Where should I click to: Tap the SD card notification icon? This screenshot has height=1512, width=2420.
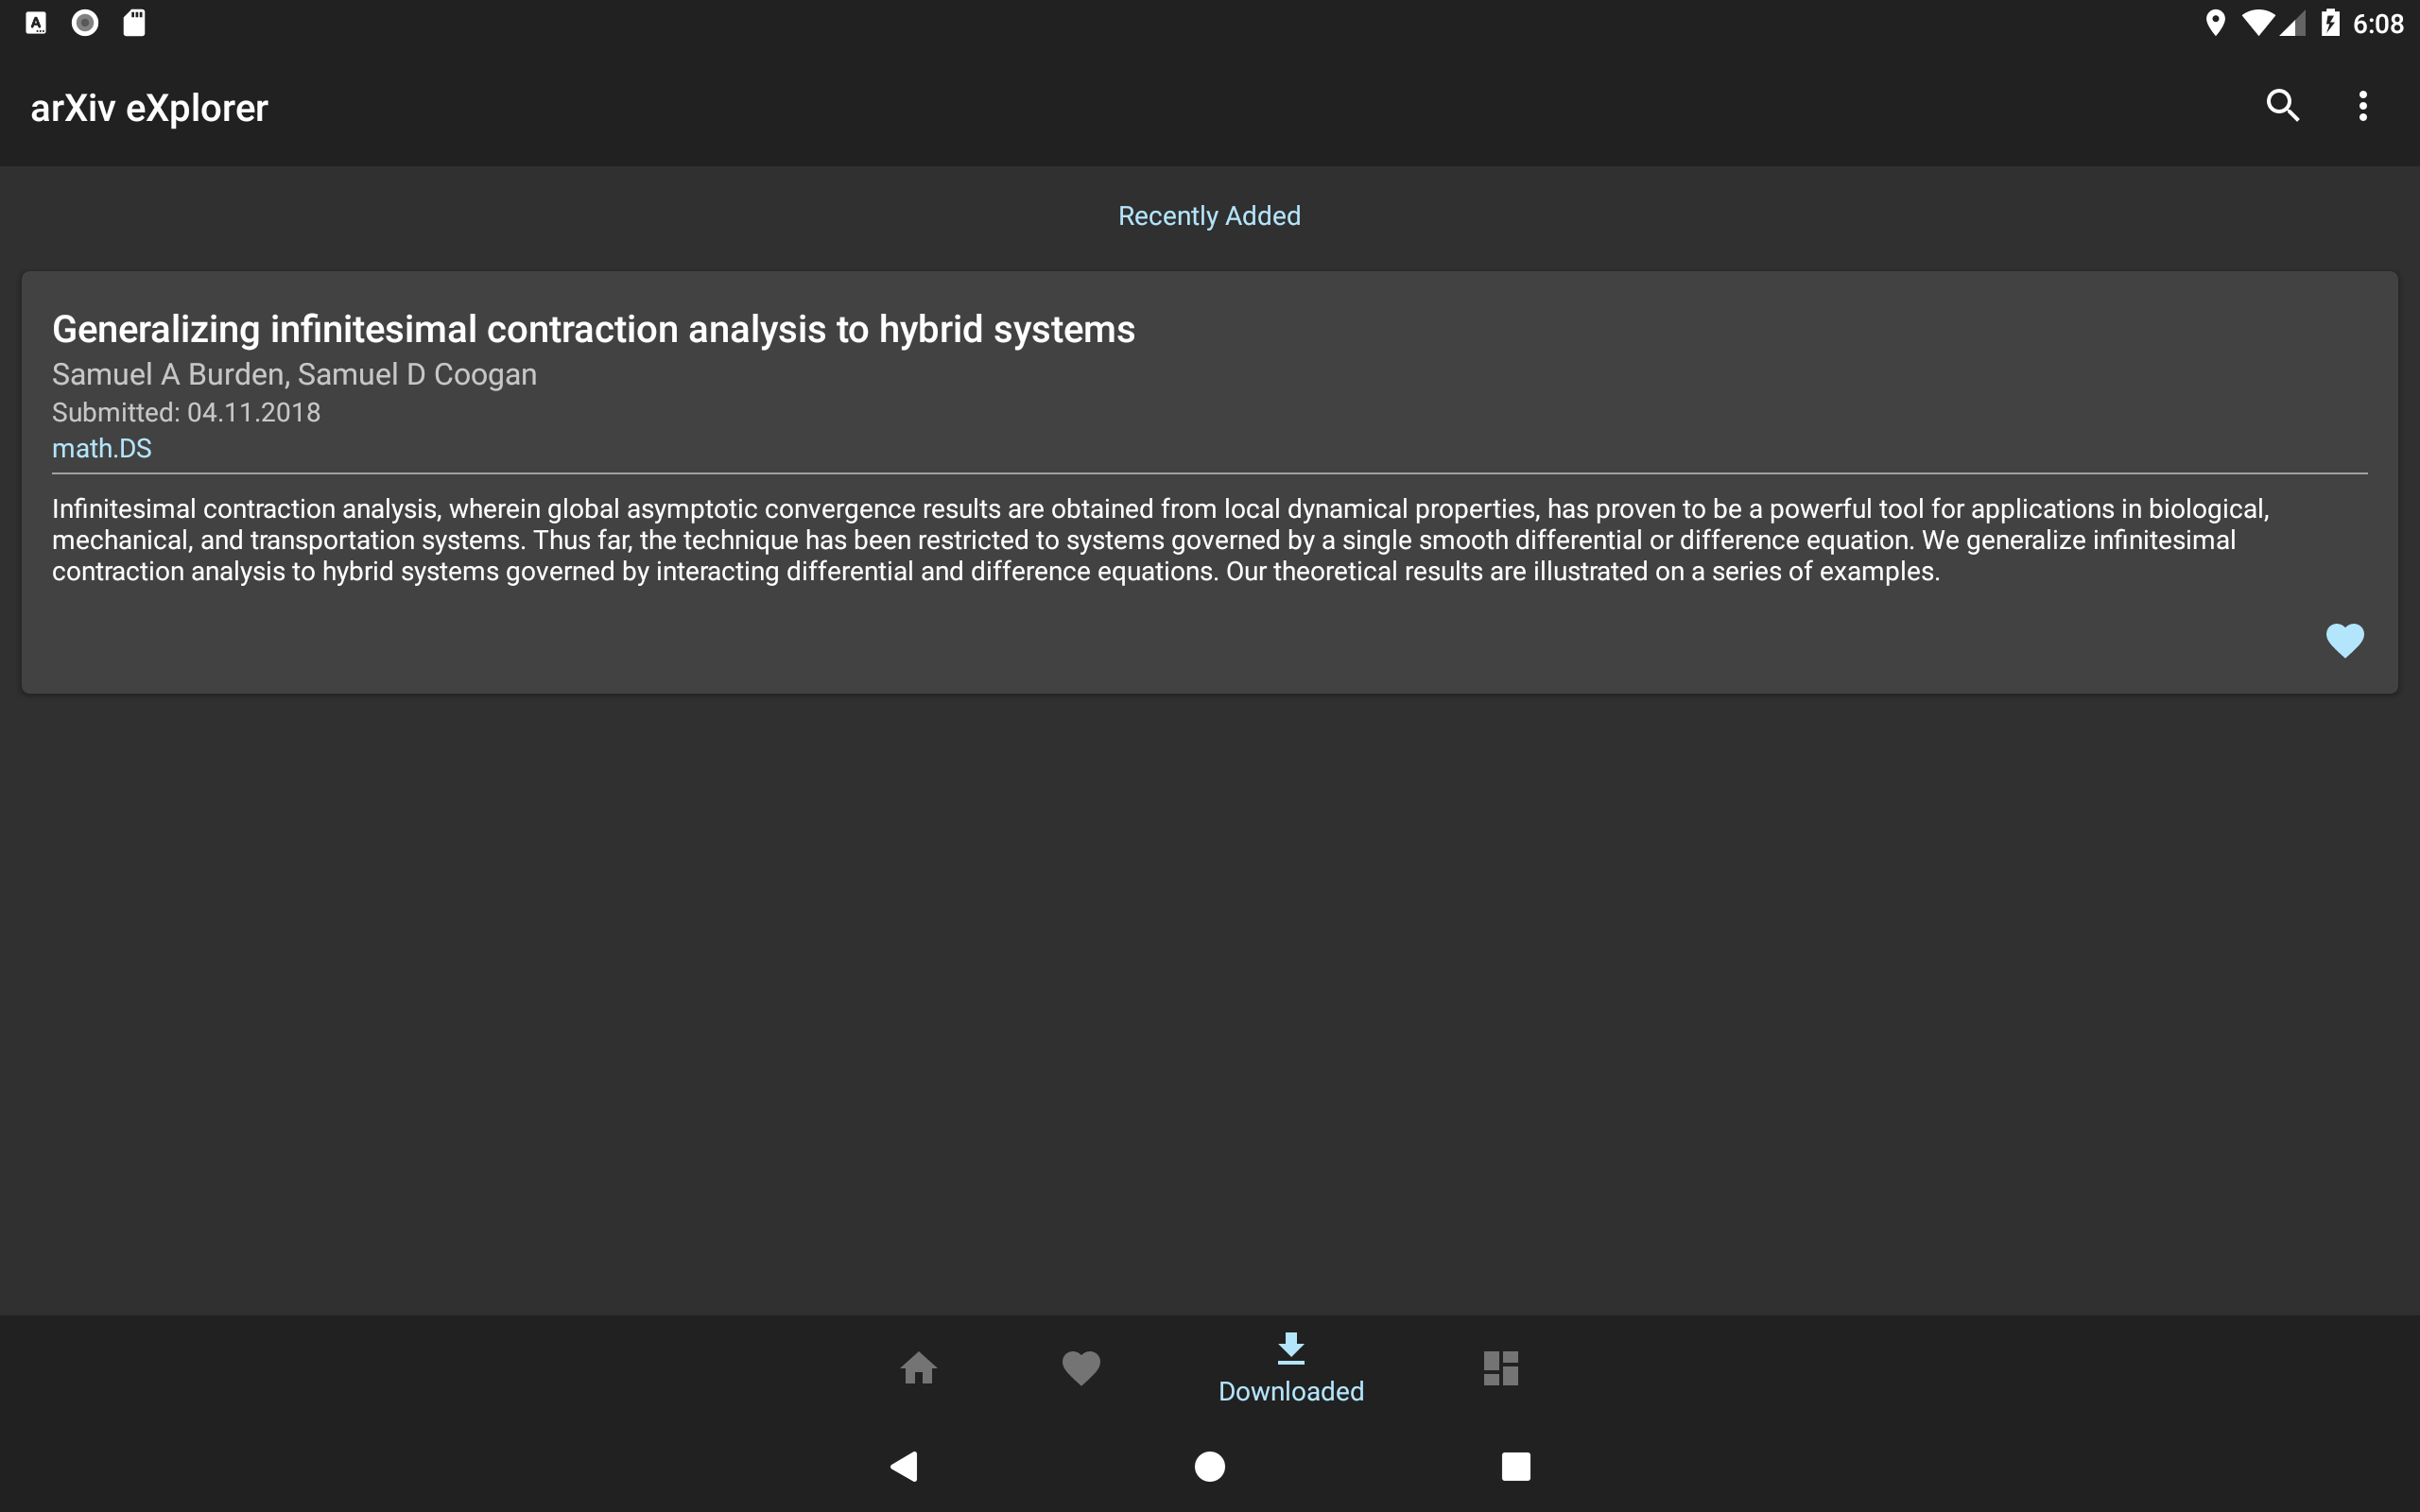click(x=134, y=23)
